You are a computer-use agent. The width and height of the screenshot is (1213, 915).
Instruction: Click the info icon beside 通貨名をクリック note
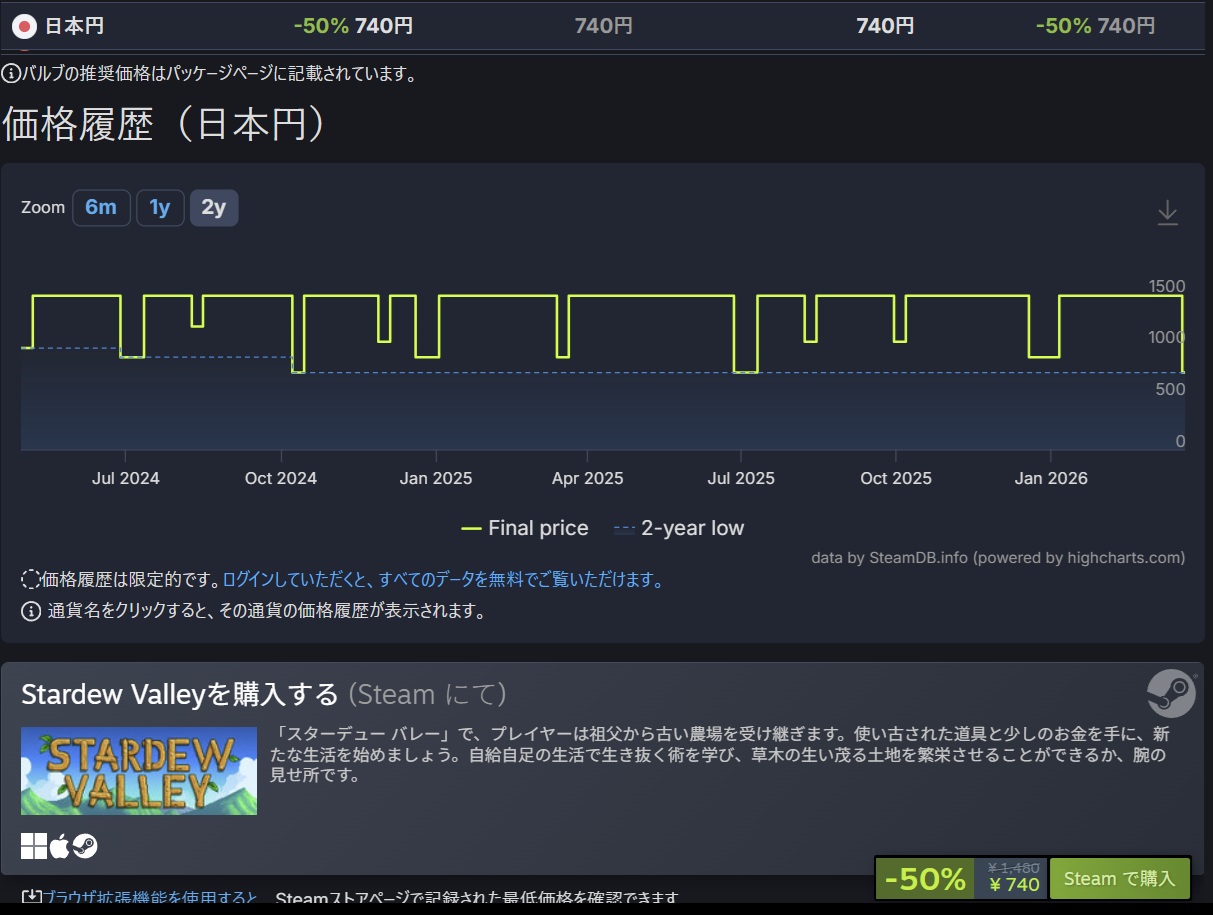[x=31, y=611]
